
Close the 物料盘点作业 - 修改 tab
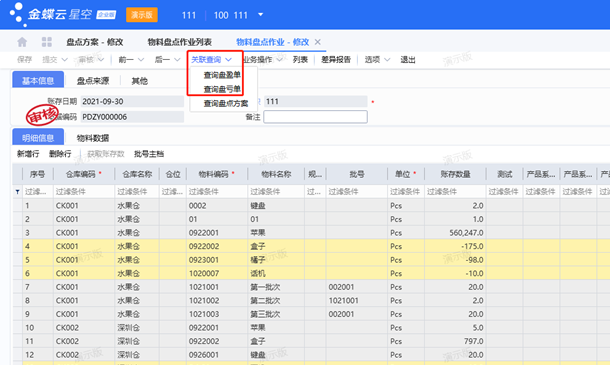pos(317,42)
